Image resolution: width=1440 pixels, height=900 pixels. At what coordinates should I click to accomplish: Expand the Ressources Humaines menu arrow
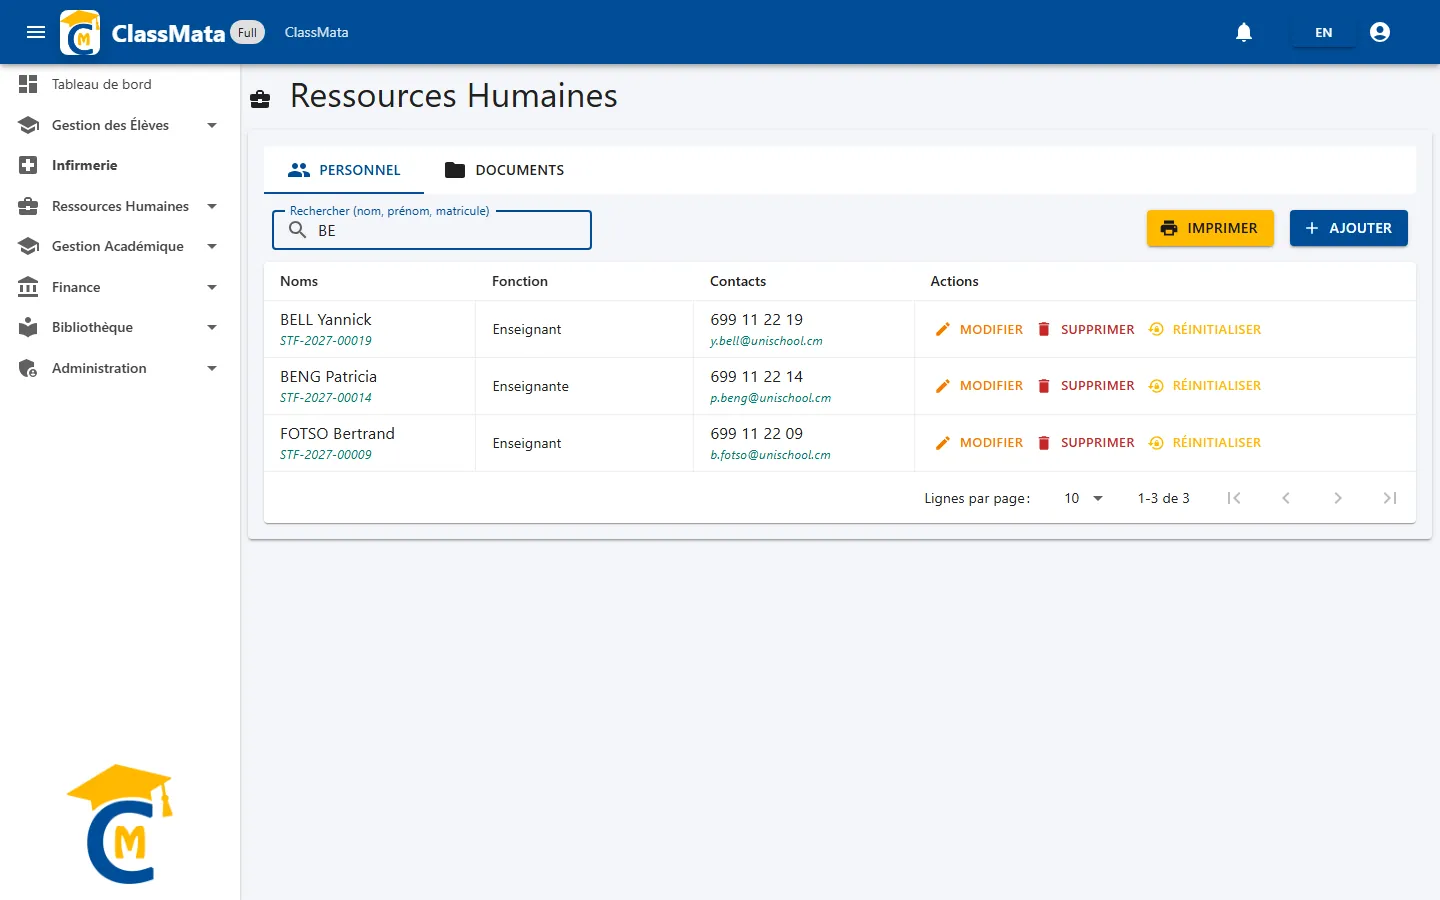point(212,206)
